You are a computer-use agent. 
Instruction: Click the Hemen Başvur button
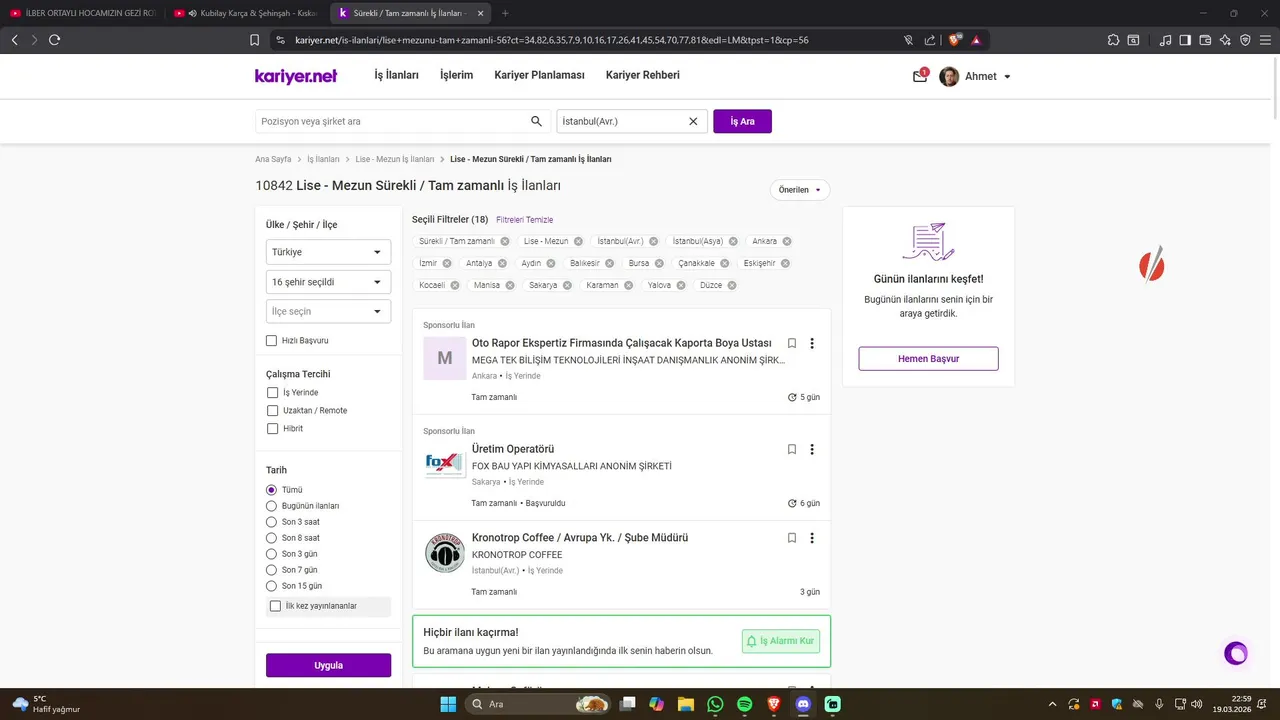pyautogui.click(x=928, y=359)
